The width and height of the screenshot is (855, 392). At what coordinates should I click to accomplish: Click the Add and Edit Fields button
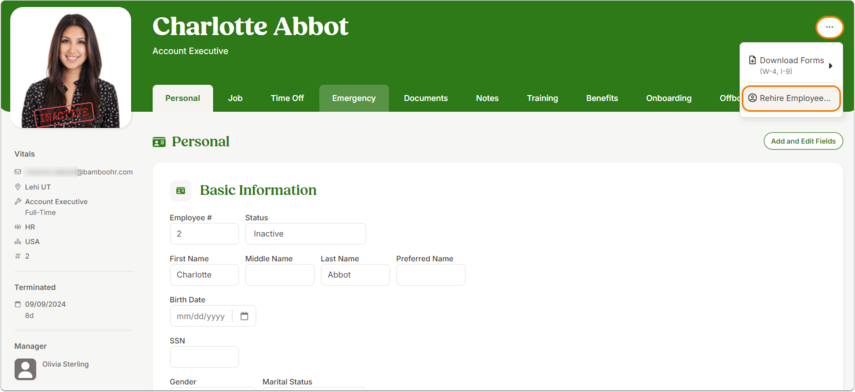(x=803, y=141)
